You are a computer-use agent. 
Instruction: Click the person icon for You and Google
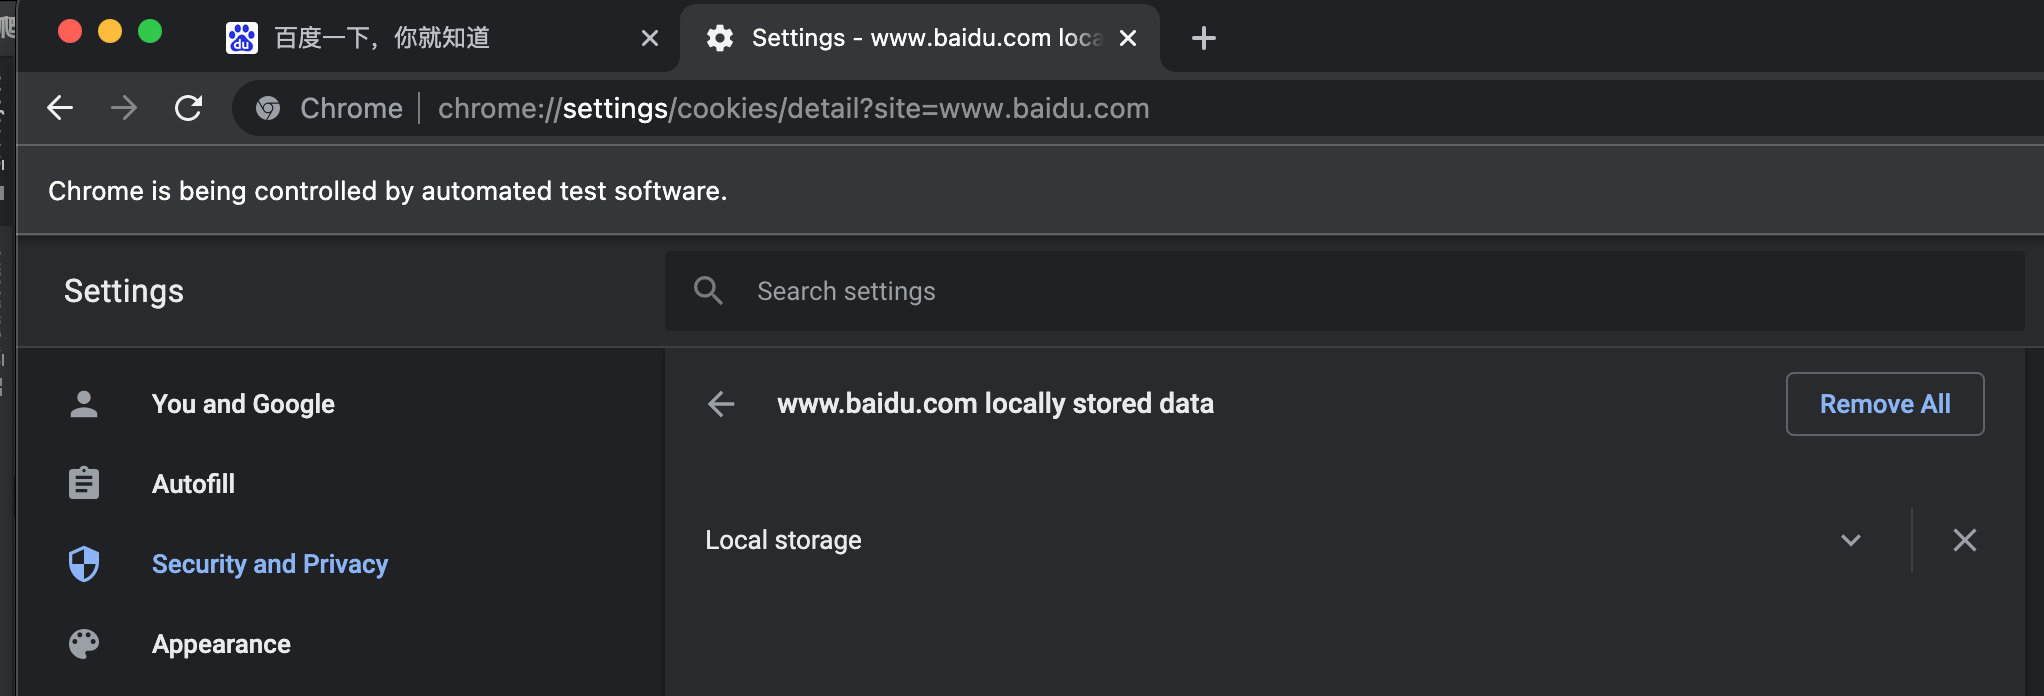[x=84, y=404]
